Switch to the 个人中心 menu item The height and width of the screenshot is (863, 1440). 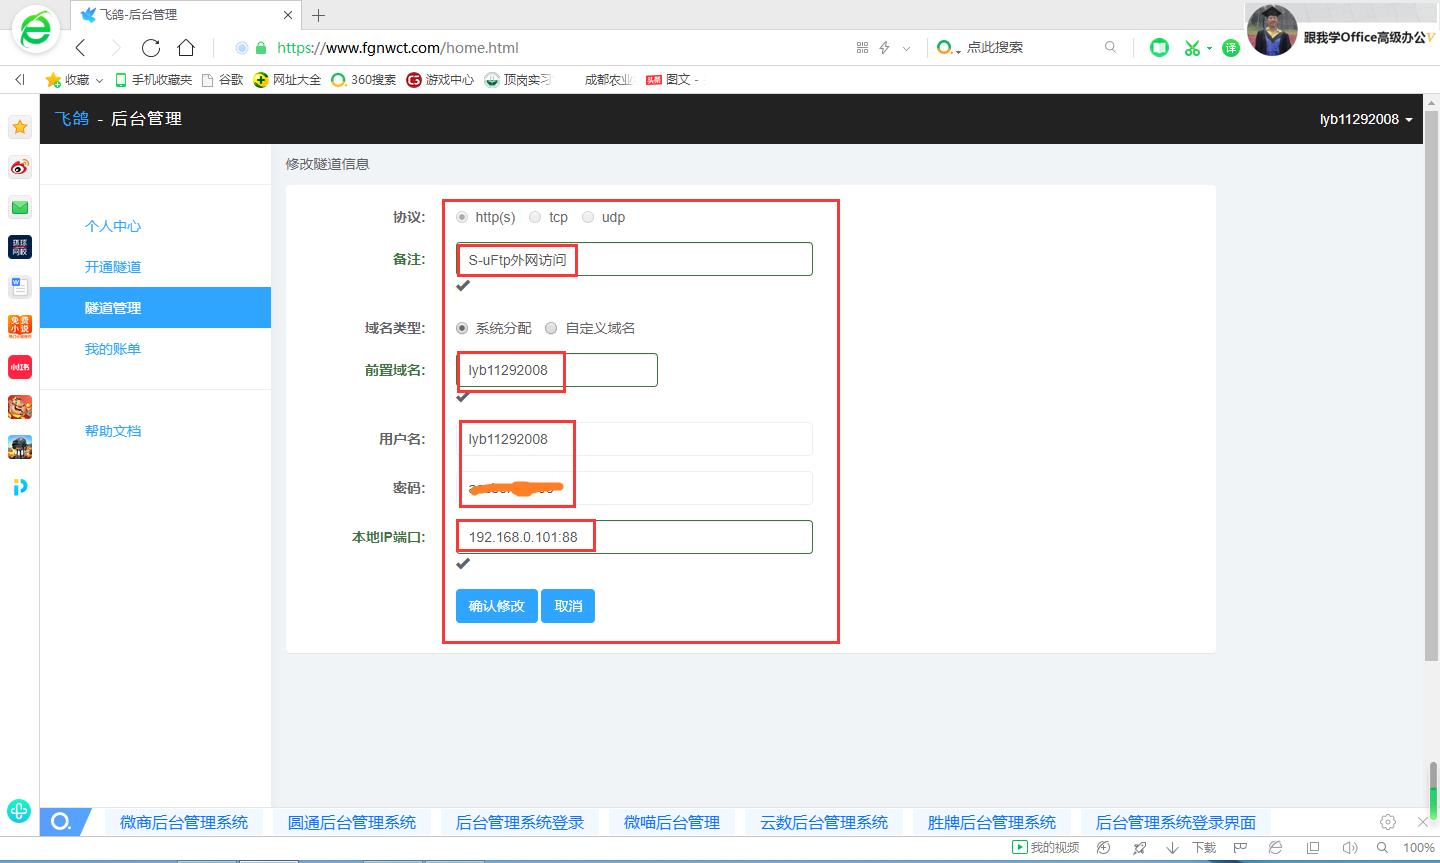point(112,226)
